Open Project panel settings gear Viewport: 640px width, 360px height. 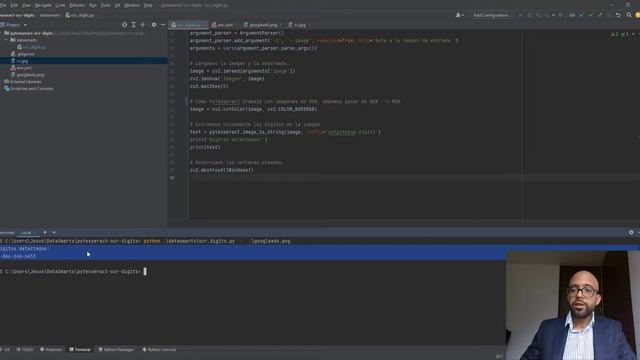point(154,25)
